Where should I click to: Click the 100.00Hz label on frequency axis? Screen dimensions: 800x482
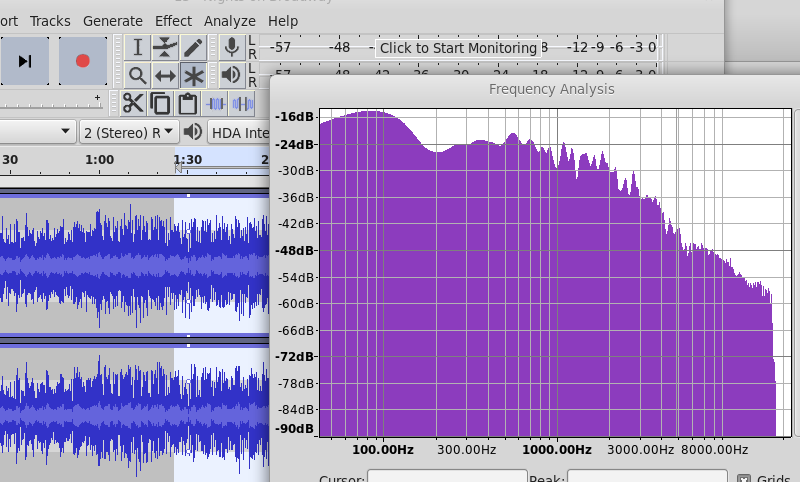(383, 450)
